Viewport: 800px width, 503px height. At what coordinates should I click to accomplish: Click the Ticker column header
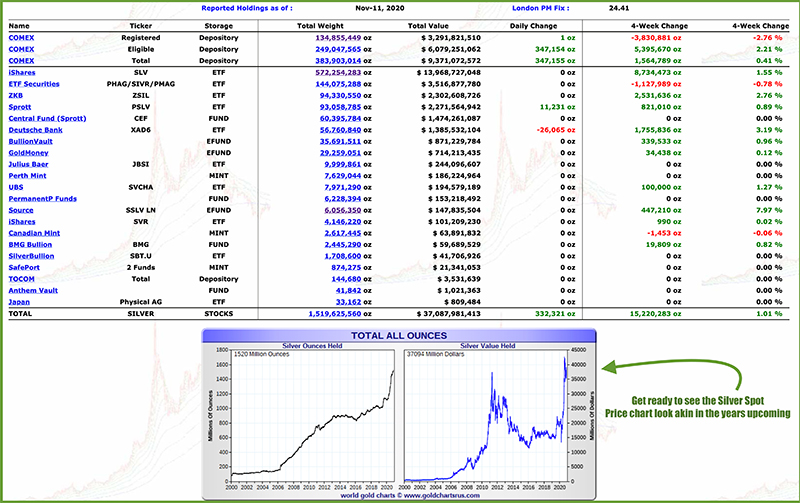click(141, 26)
